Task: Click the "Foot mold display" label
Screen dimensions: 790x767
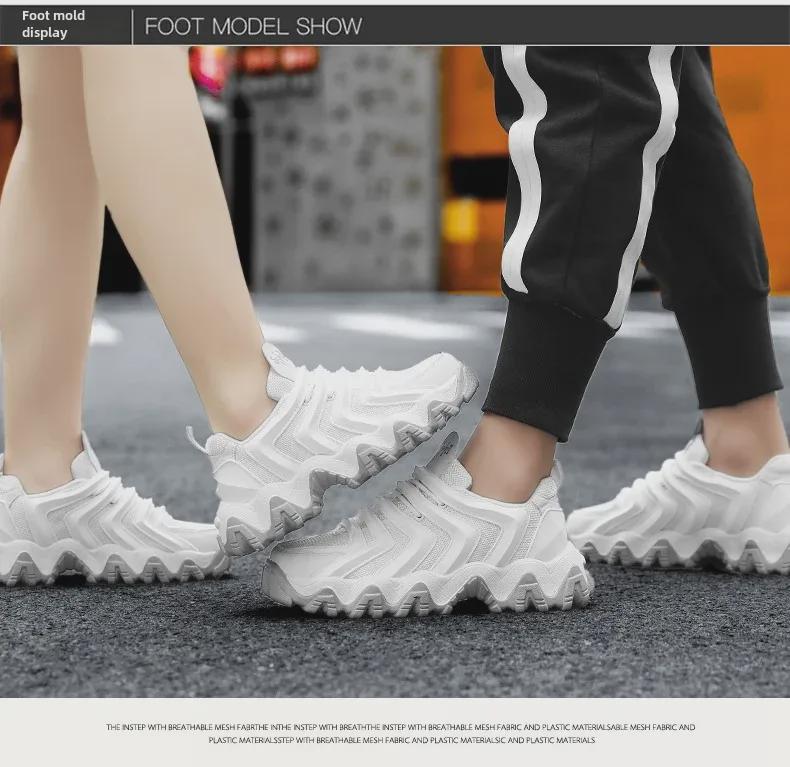Action: 53,24
